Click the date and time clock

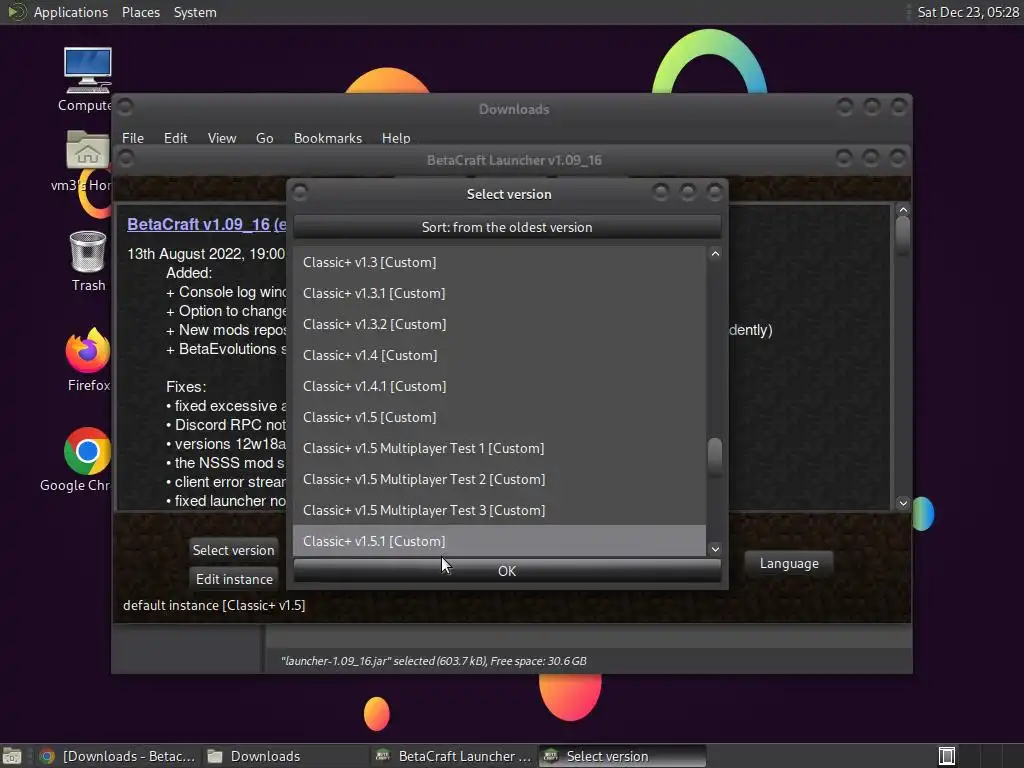[968, 12]
